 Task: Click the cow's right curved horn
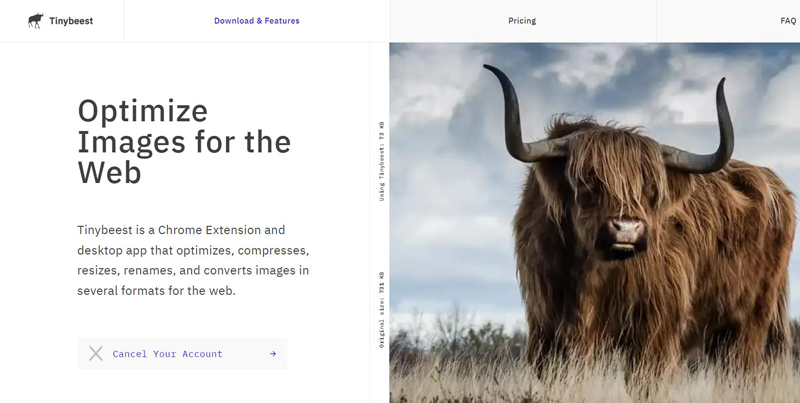tap(718, 120)
